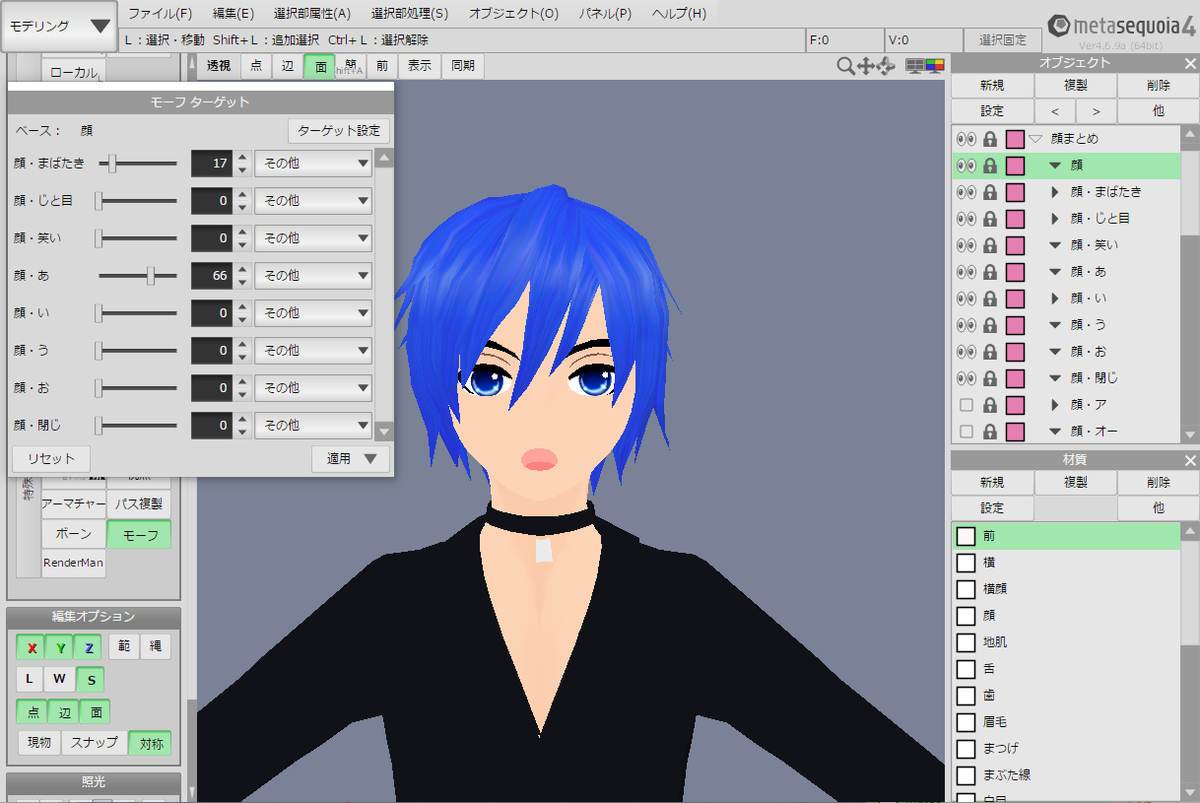
Task: Expand the 顔・まばたき tree node
Action: [1054, 192]
